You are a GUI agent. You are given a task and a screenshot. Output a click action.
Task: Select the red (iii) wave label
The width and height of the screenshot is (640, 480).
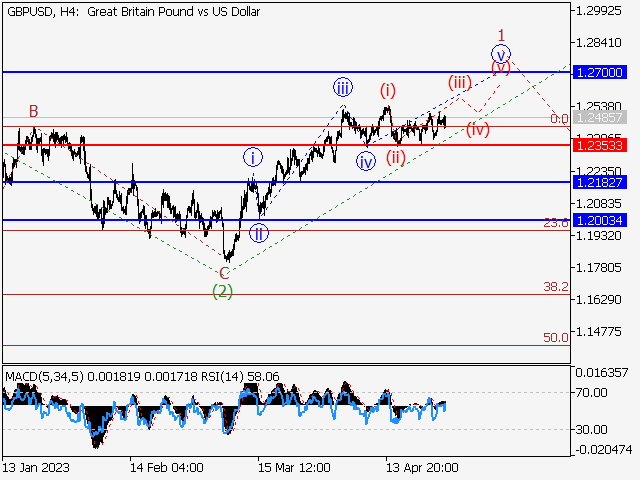[x=459, y=82]
